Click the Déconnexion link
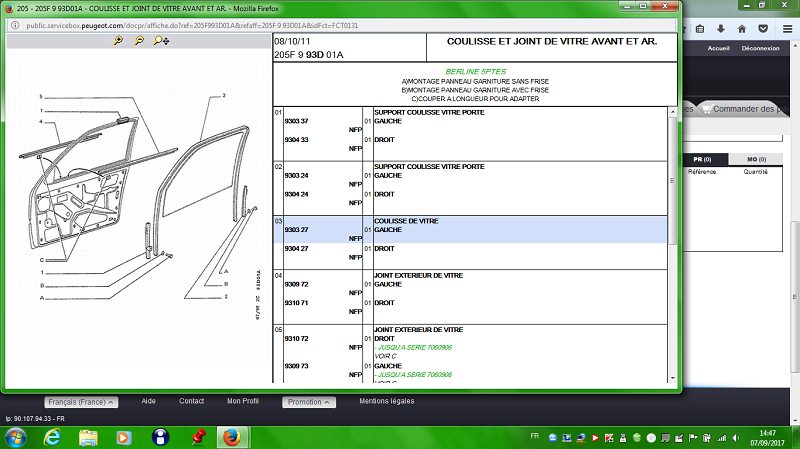Viewport: 800px width, 449px height. [x=760, y=48]
